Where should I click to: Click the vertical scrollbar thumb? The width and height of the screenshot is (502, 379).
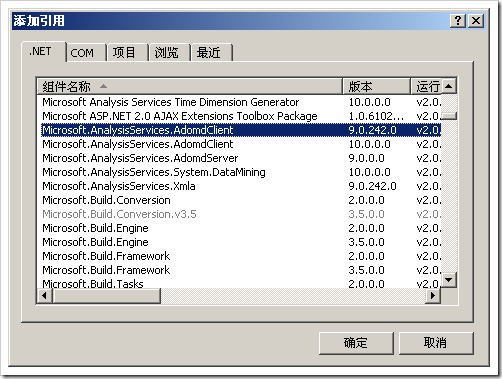(x=449, y=116)
